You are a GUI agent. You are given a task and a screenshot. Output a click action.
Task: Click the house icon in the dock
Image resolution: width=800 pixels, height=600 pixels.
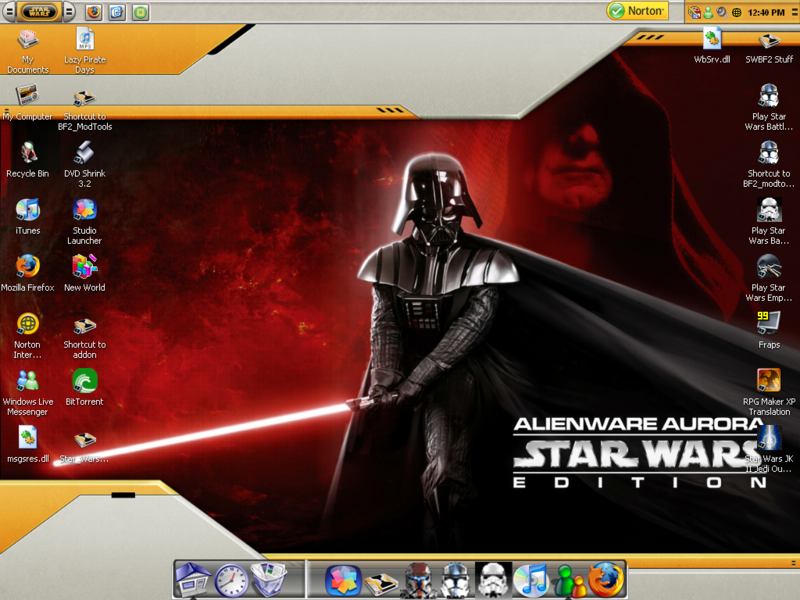[193, 579]
